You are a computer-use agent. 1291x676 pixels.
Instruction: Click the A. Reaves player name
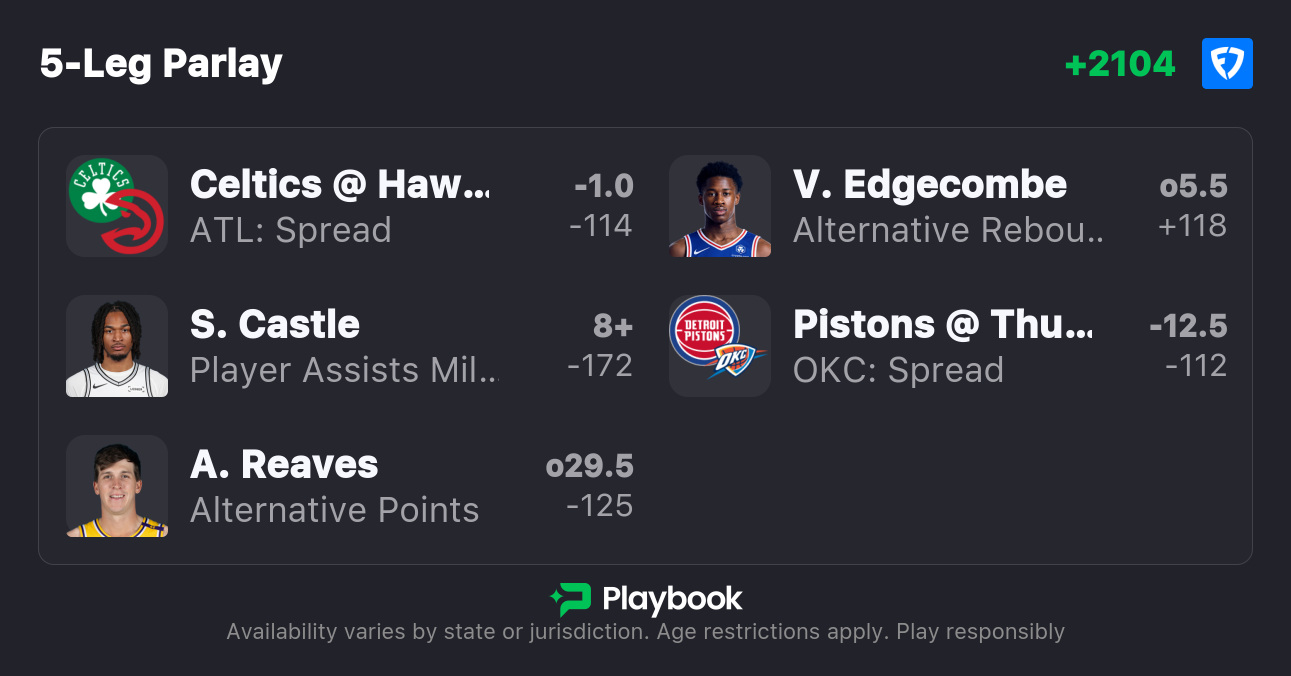tap(284, 465)
